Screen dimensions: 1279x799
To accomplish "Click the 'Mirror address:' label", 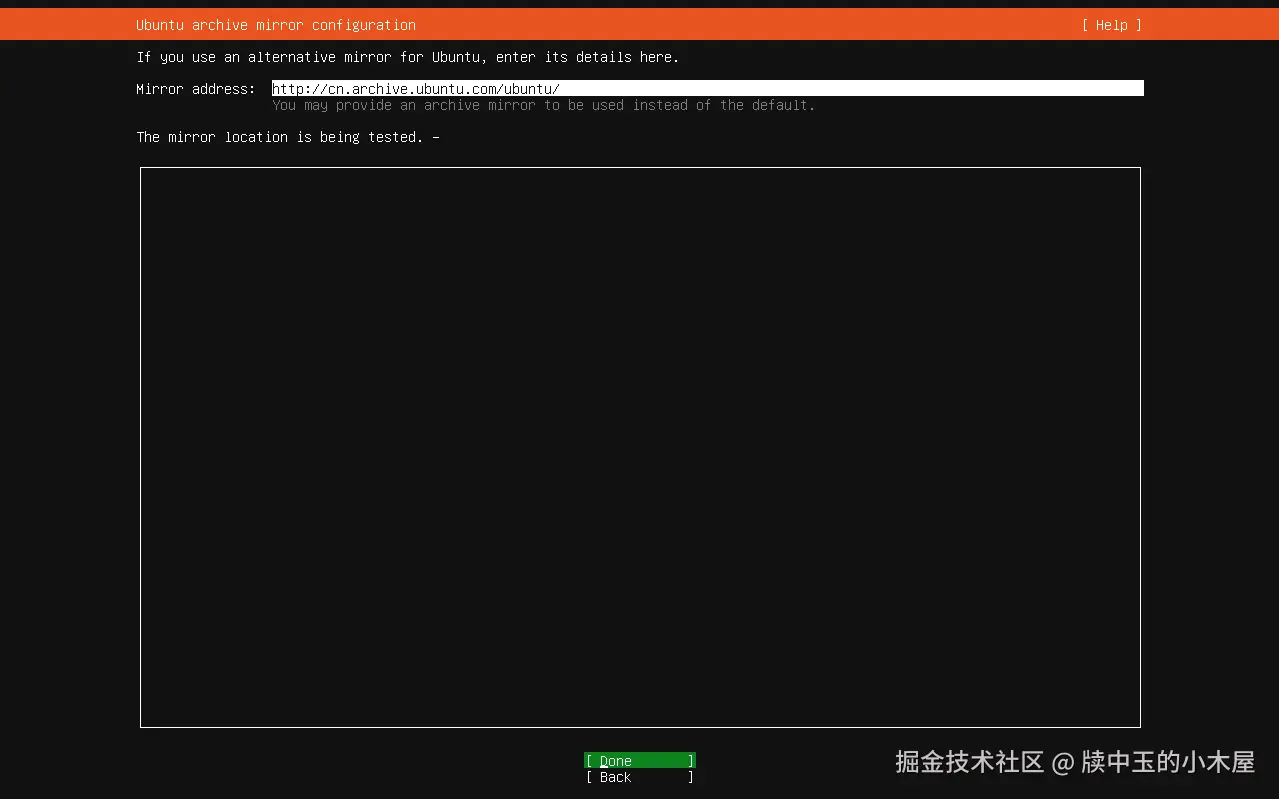I will [x=196, y=89].
